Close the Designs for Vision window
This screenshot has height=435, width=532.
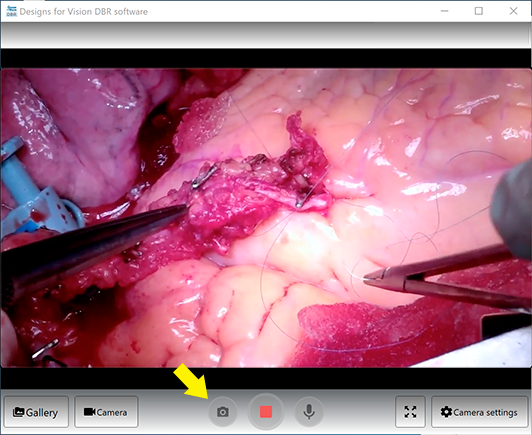[x=513, y=11]
